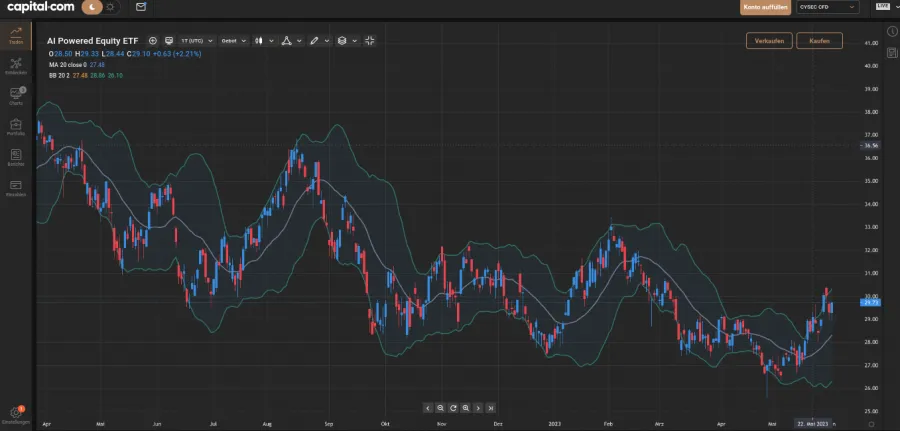Screen dimensions: 900x431
Task: Open the Gebot price type dropdown
Action: 234,41
